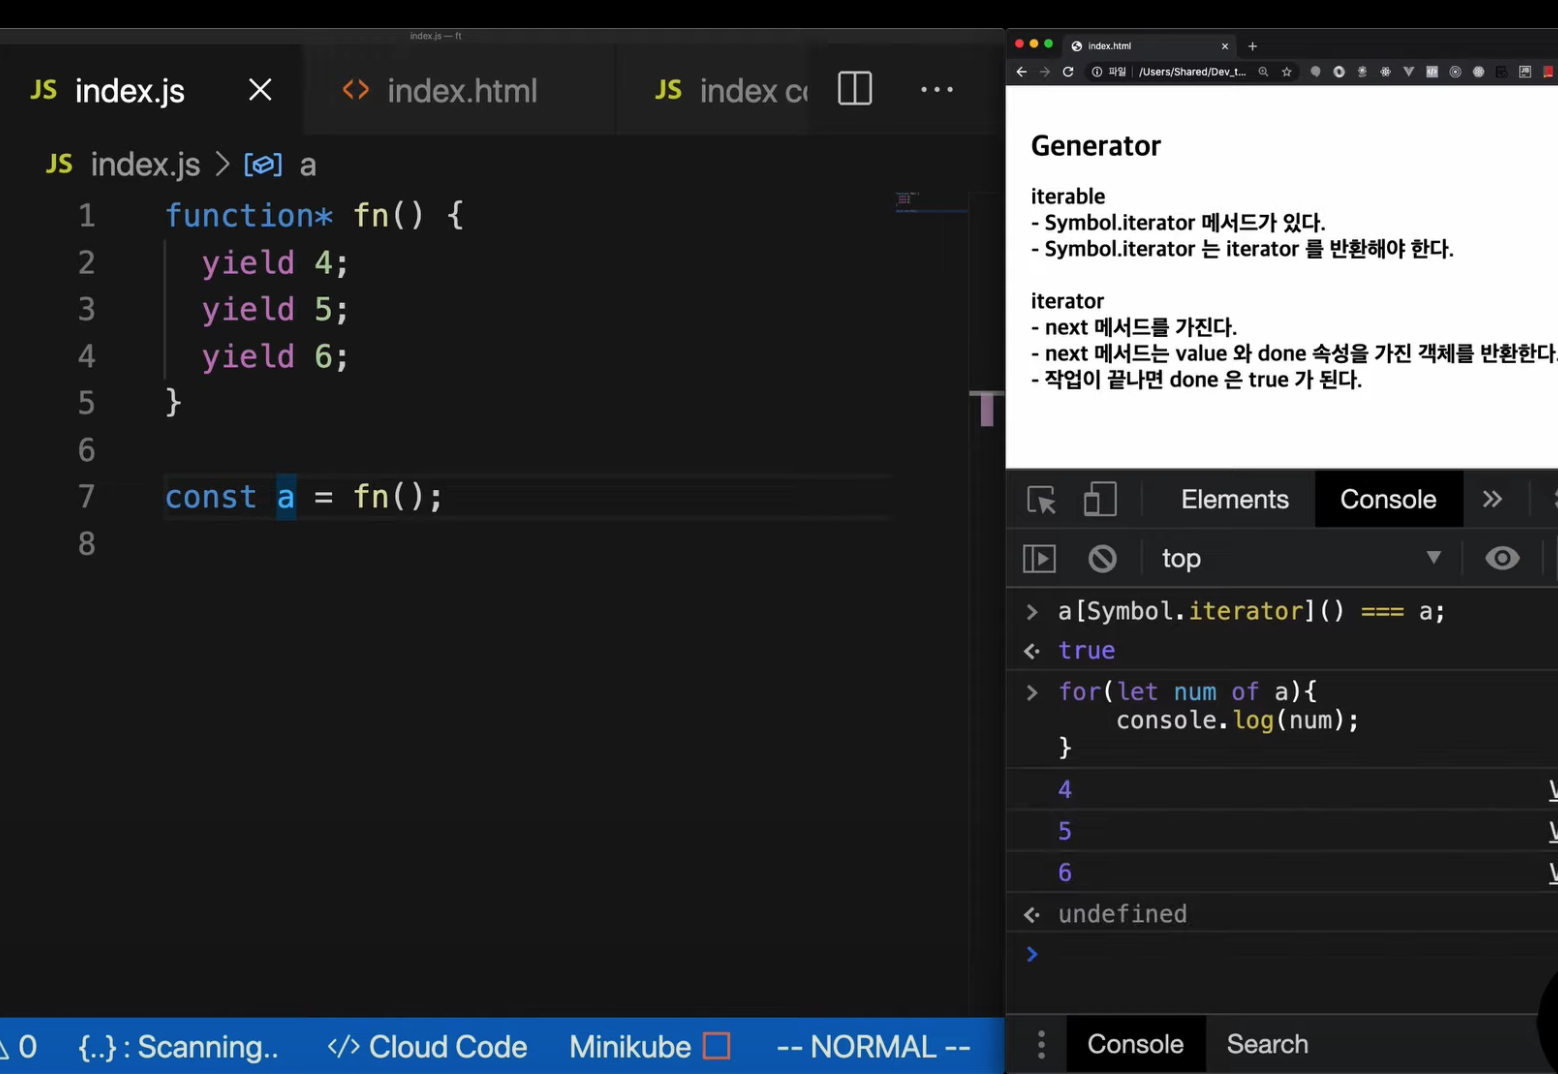This screenshot has height=1074, width=1558.
Task: Open Cloud Code from the status bar
Action: [427, 1047]
